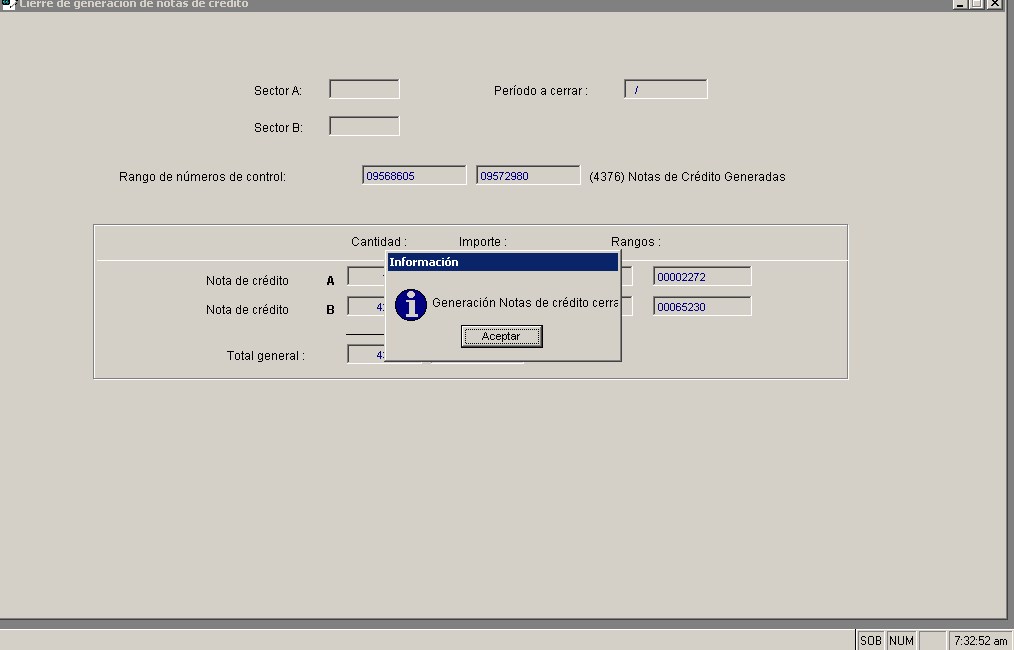This screenshot has width=1014, height=650.
Task: Minimize the Cierre de generación window
Action: click(961, 4)
